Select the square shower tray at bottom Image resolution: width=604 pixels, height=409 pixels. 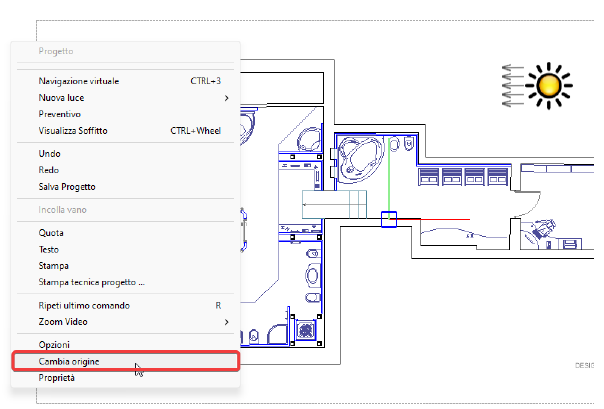(x=306, y=330)
